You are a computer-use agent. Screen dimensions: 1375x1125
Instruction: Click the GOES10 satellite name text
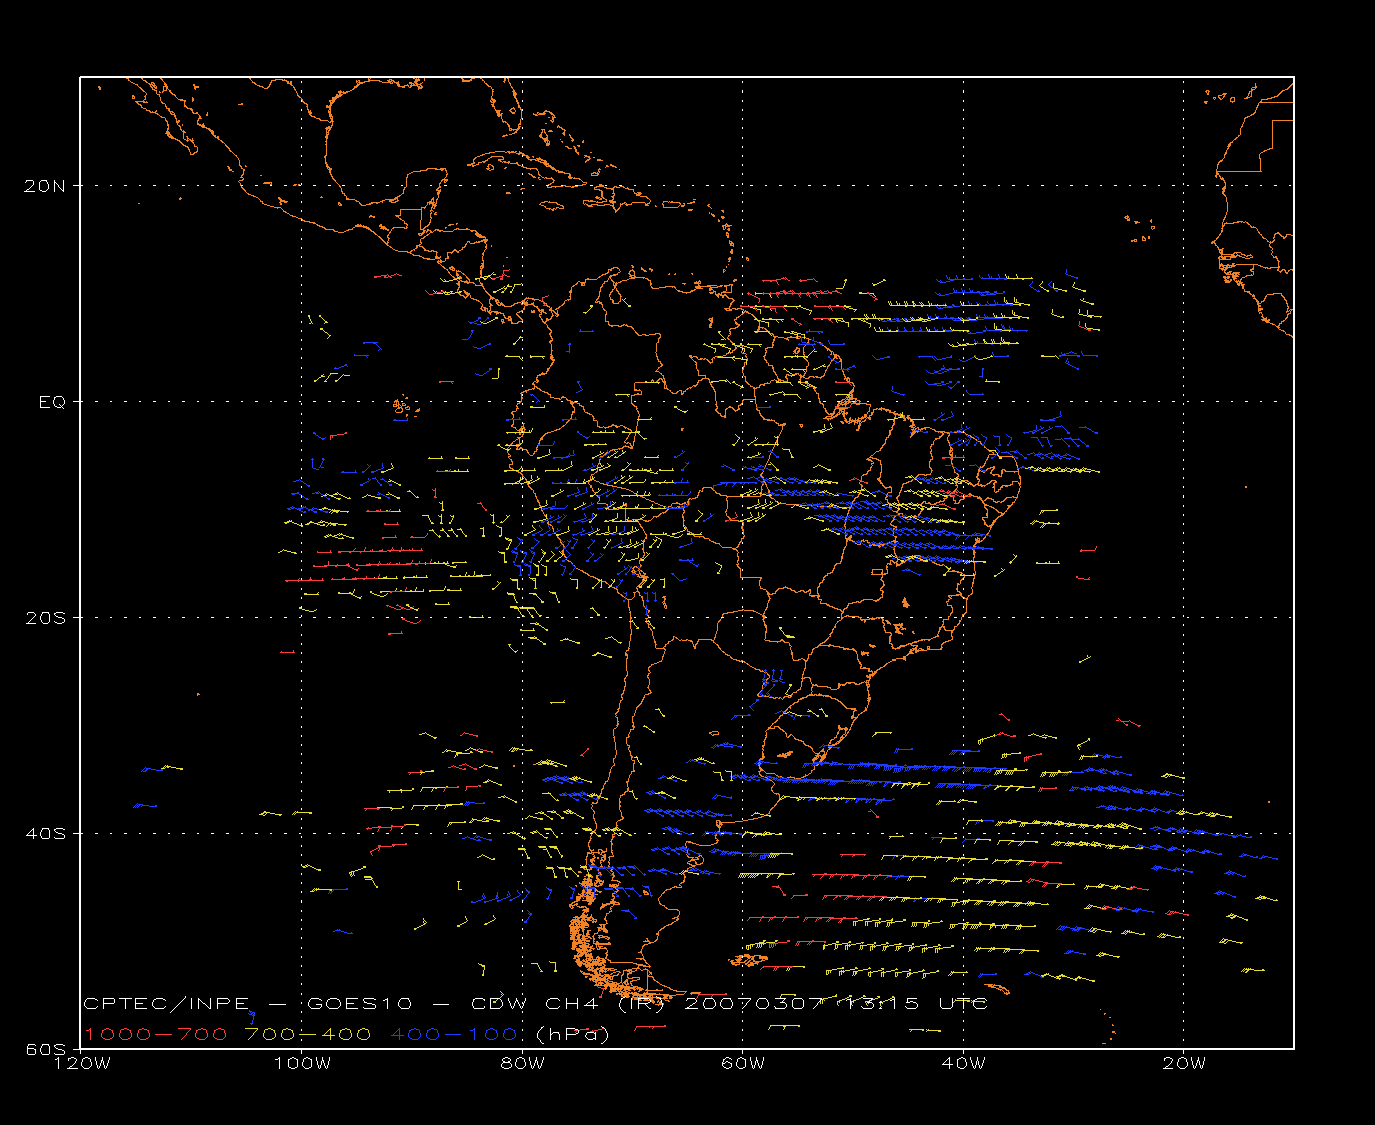[x=361, y=1003]
